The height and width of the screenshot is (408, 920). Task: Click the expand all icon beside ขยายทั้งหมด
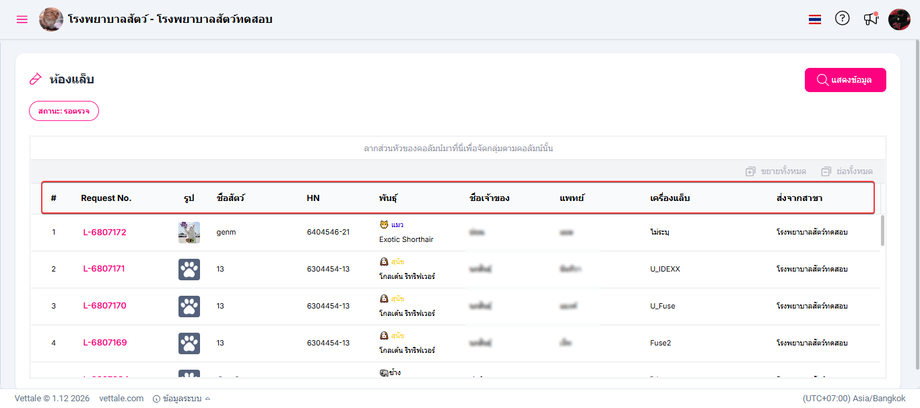tap(750, 171)
